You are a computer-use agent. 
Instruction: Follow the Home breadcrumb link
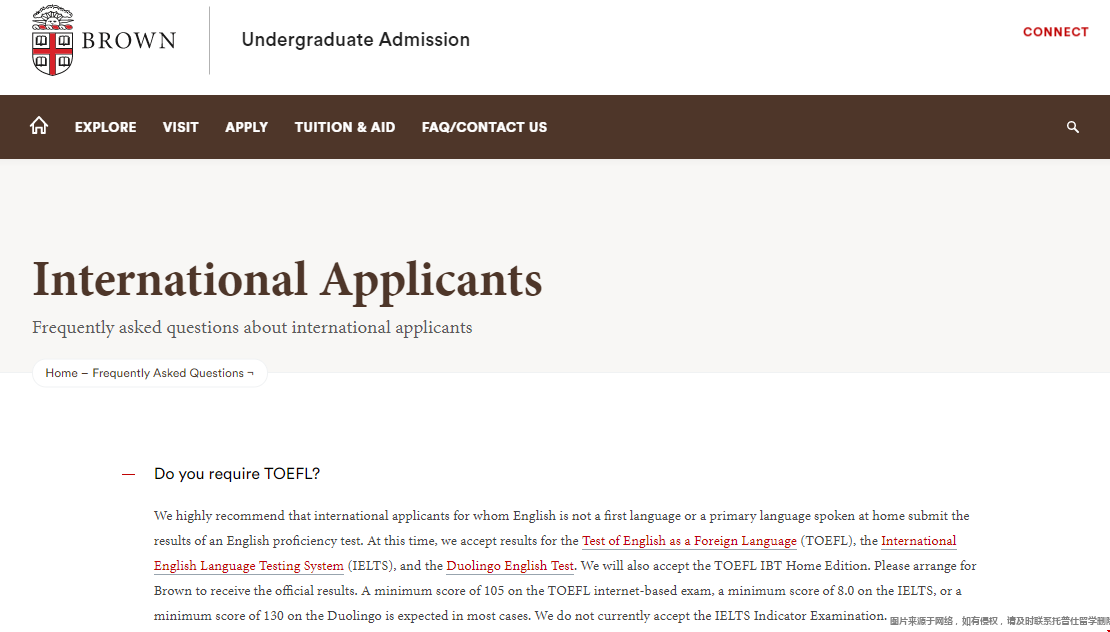click(x=62, y=373)
